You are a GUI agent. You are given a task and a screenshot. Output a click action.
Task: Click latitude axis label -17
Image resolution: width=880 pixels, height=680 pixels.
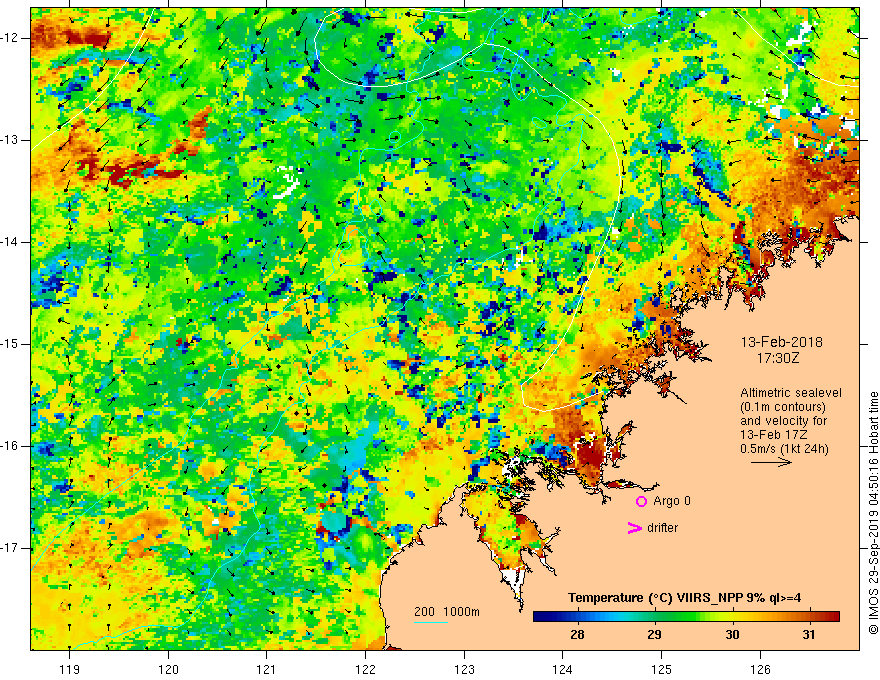10,548
